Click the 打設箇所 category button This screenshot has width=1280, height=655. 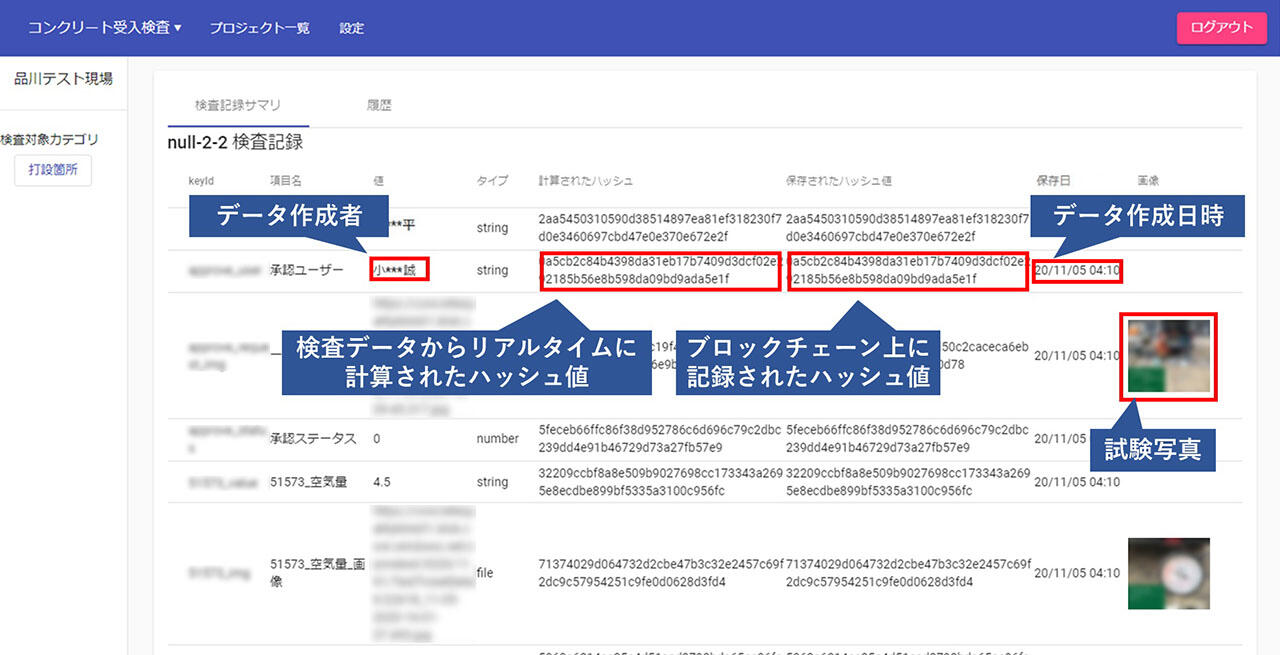[53, 171]
